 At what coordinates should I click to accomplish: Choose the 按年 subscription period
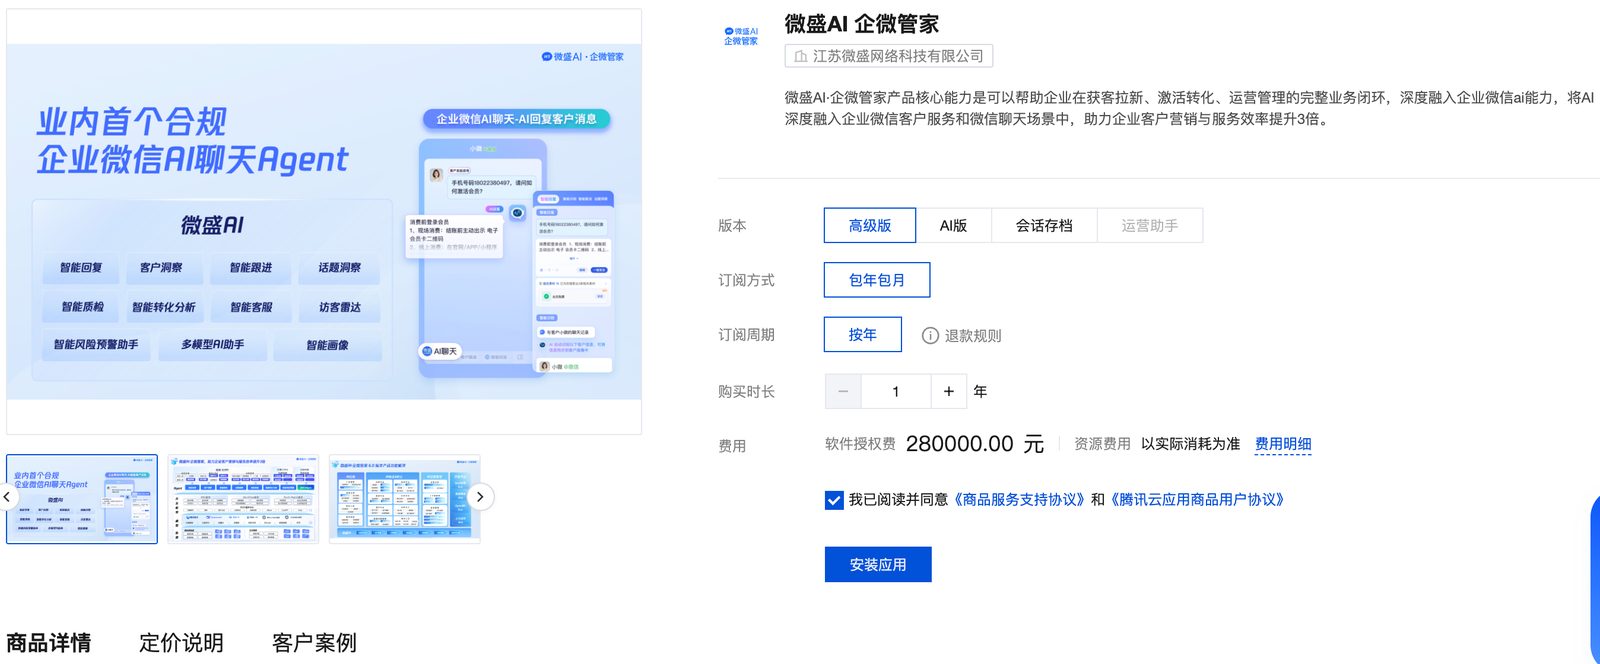(x=863, y=335)
